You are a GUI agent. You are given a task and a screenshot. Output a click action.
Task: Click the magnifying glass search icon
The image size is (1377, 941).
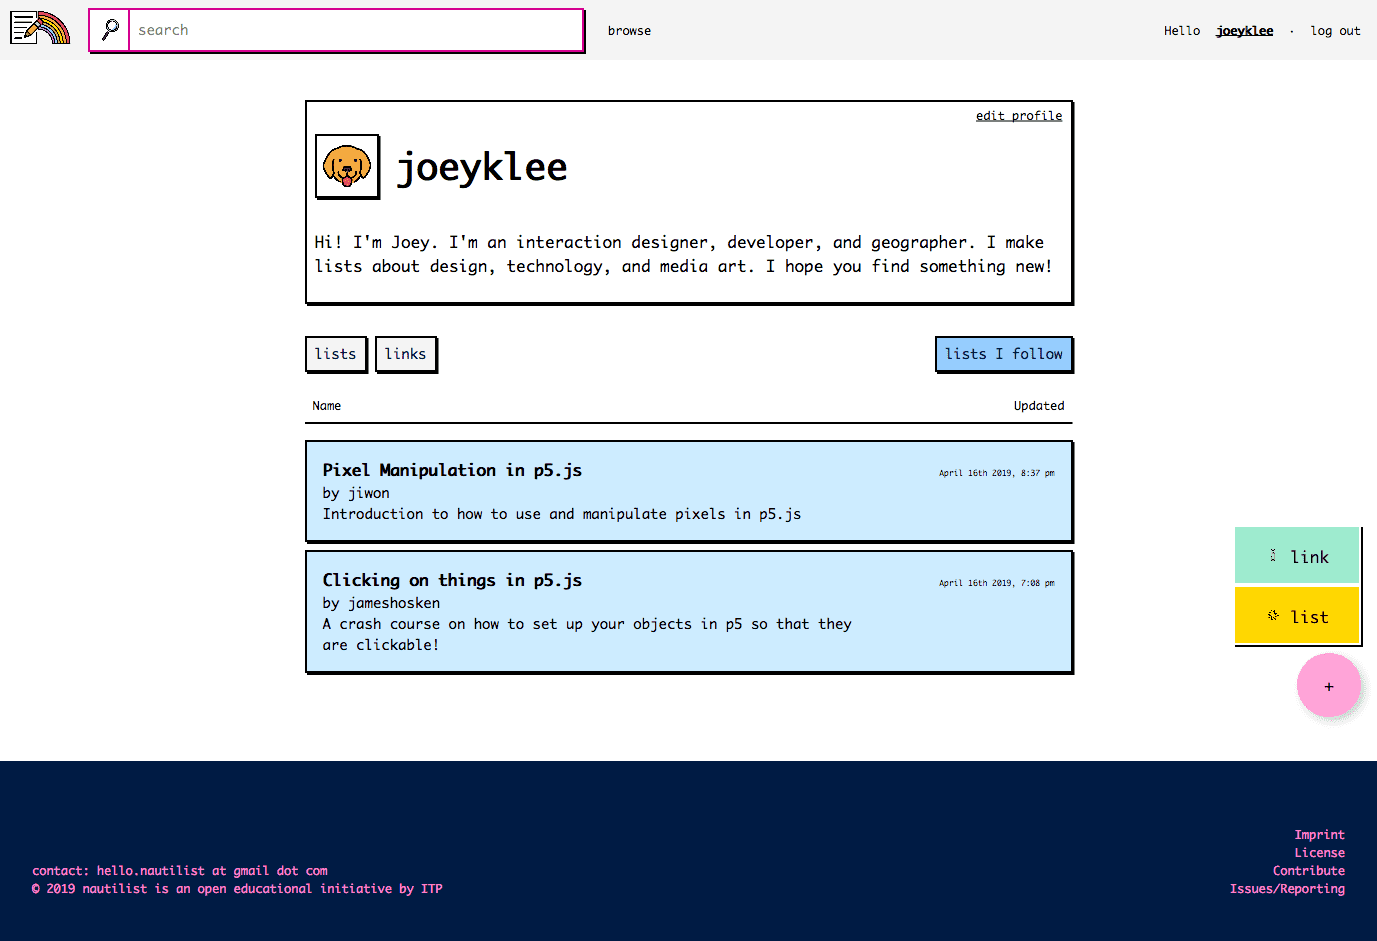(110, 30)
